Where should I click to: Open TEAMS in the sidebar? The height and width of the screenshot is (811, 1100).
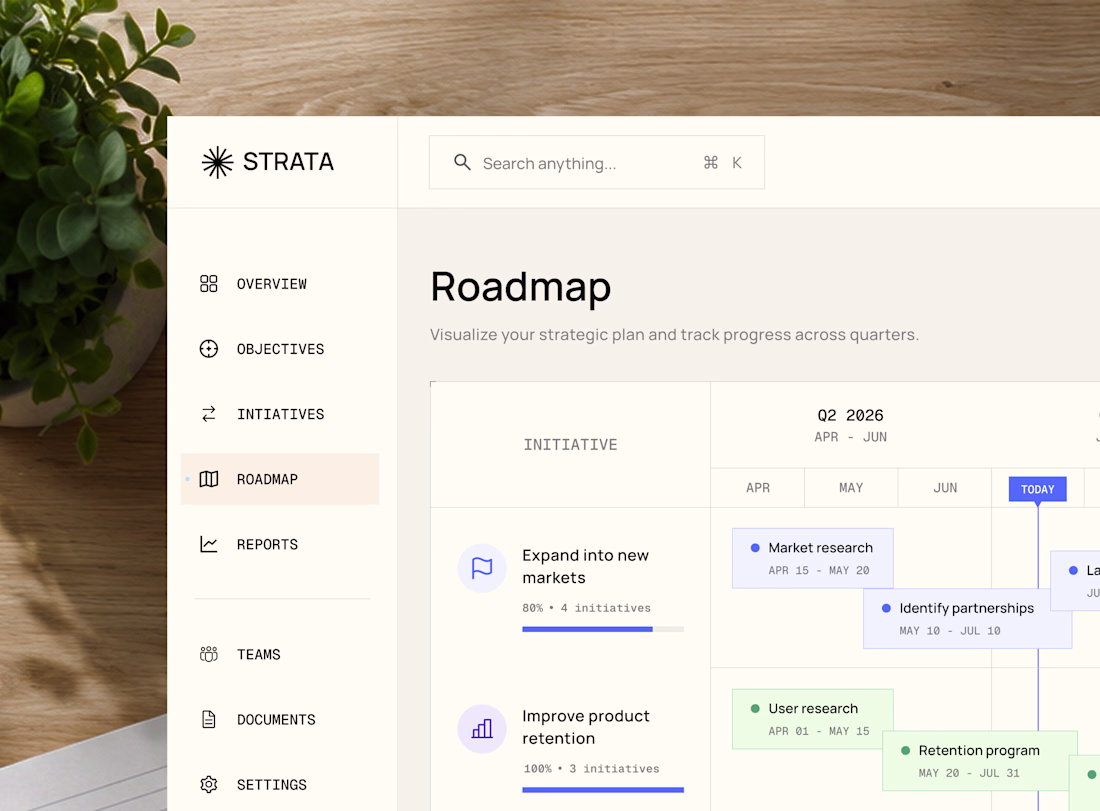tap(280, 654)
